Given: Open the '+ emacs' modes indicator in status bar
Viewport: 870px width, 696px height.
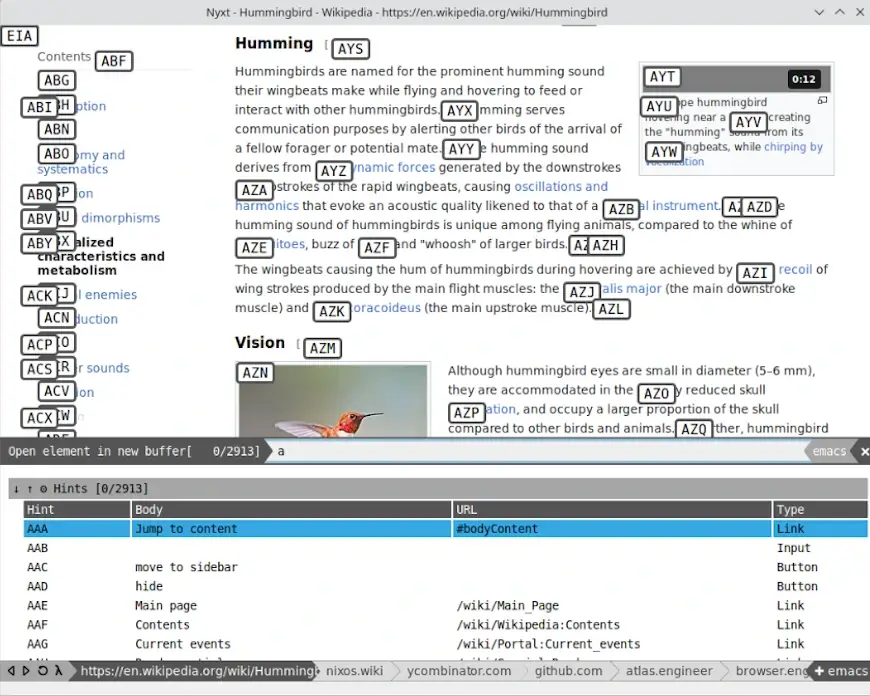Looking at the screenshot, I should coord(839,671).
